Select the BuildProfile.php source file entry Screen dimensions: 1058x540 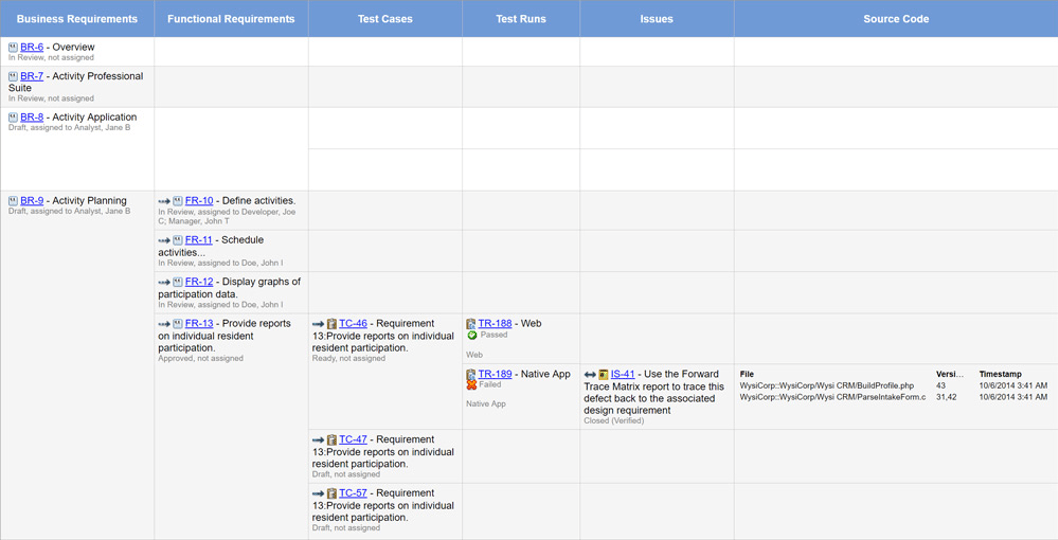826,385
